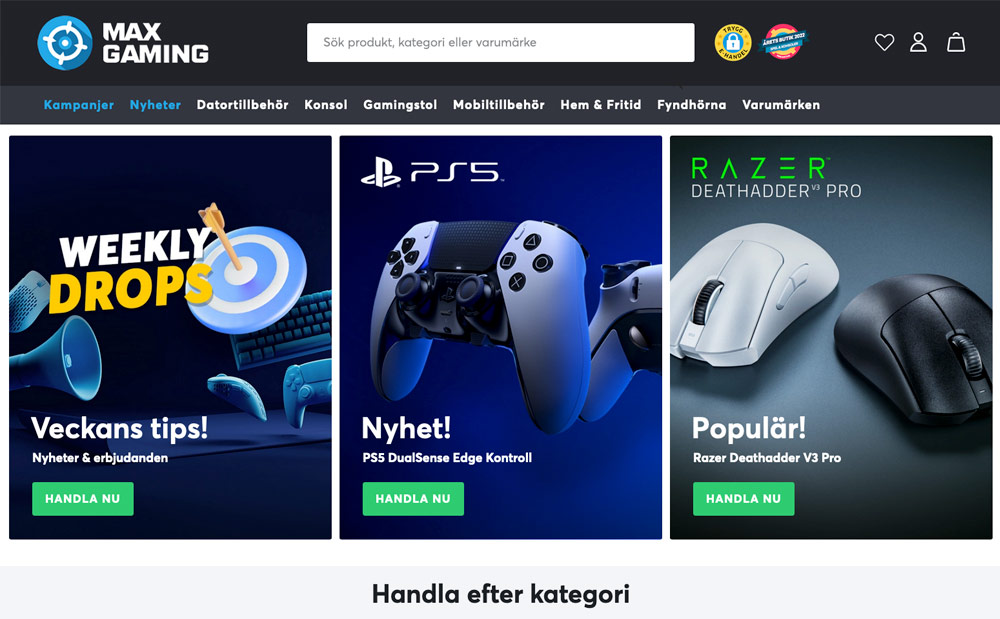This screenshot has height=619, width=1000.
Task: Click the Årets Butik 2022 badge
Action: [x=784, y=42]
